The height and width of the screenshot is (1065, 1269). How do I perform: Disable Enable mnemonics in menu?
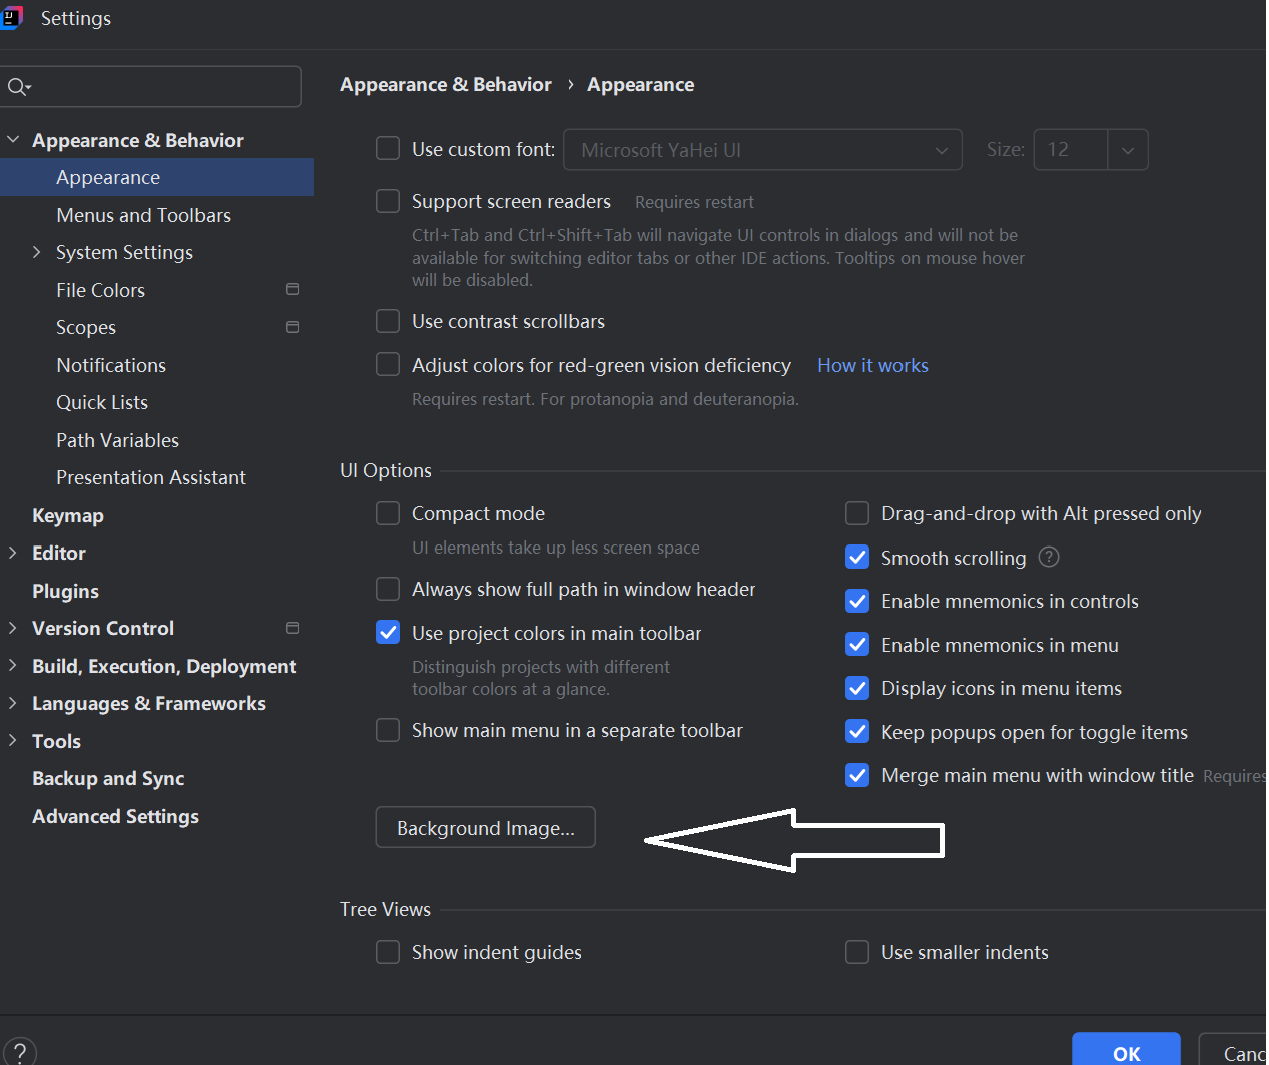coord(857,645)
